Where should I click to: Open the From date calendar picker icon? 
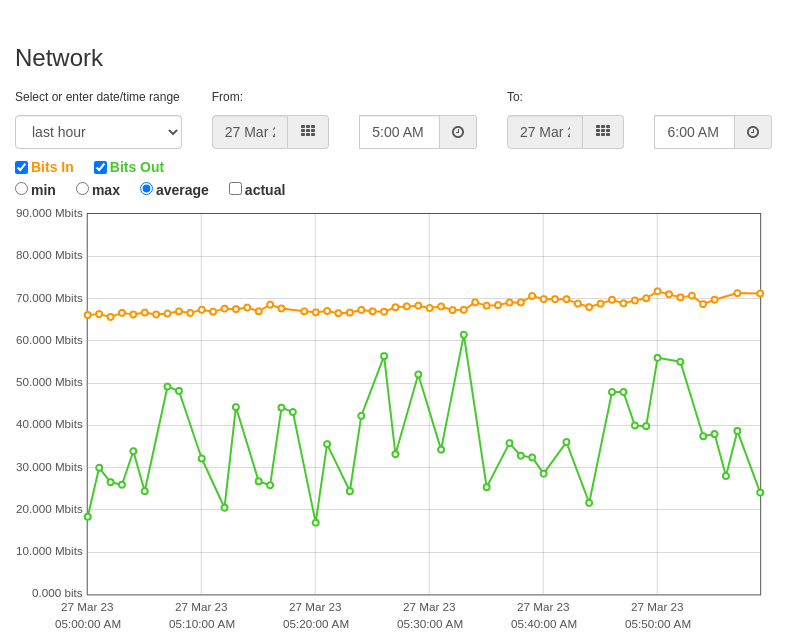click(308, 132)
